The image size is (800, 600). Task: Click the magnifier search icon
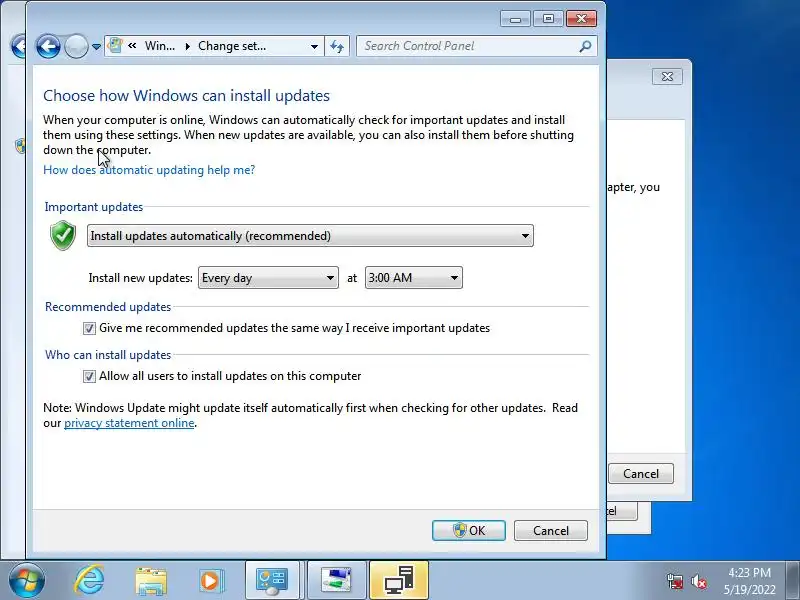click(585, 46)
